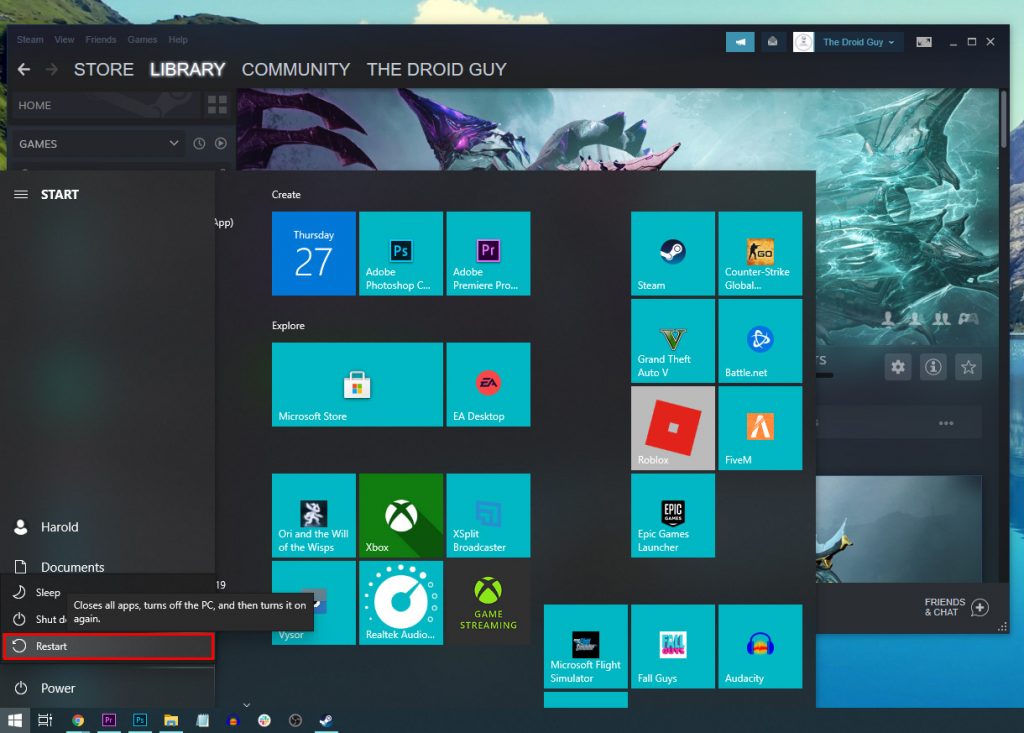Open Ori and the Will of the Wisps tile

coord(314,515)
